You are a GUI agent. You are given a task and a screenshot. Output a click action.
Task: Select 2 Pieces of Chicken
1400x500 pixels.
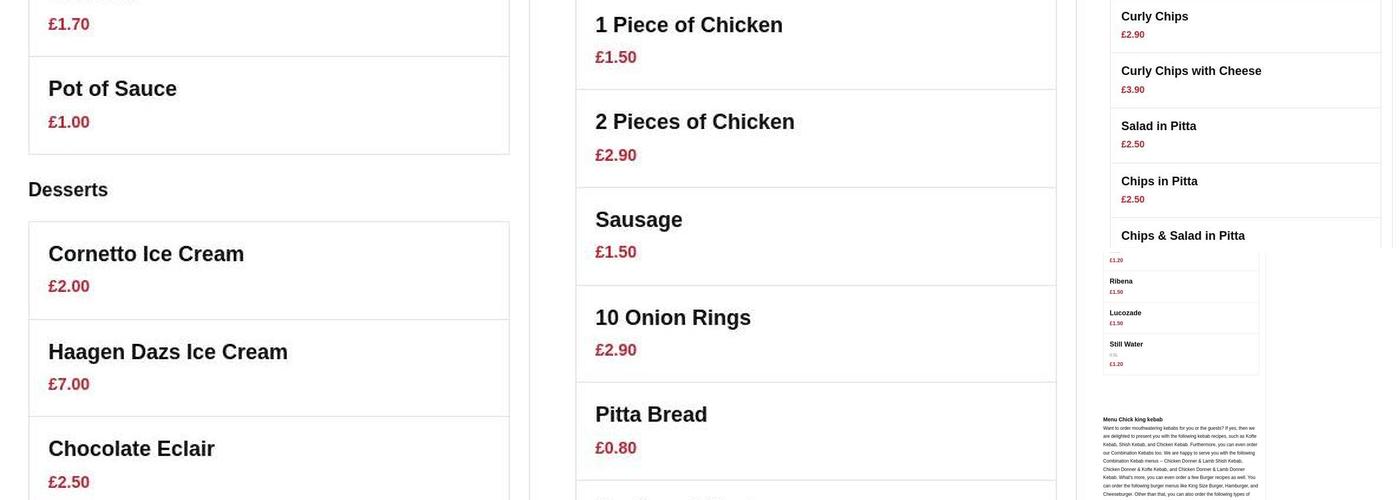[x=695, y=122]
